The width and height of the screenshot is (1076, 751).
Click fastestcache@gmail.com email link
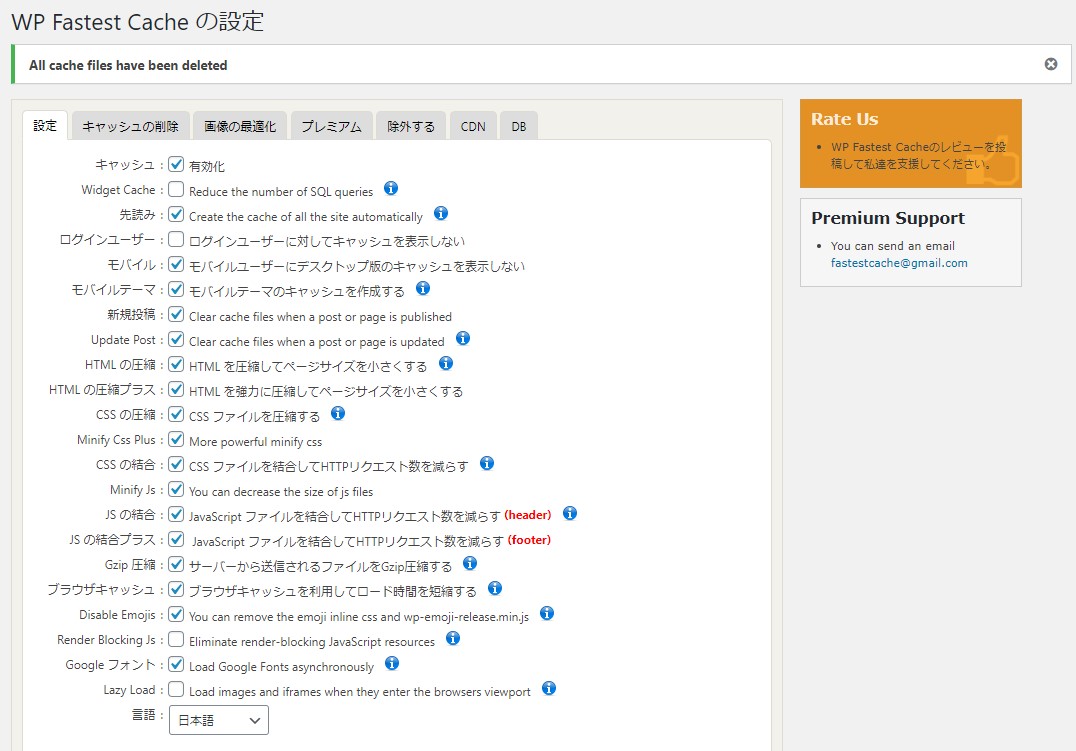(x=899, y=263)
